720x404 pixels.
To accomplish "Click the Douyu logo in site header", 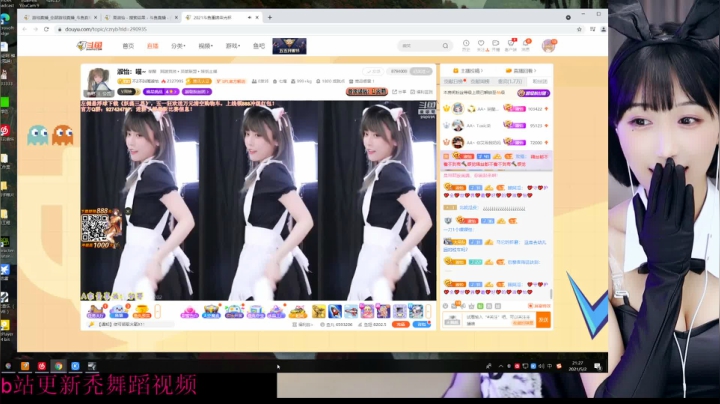I will click(90, 46).
